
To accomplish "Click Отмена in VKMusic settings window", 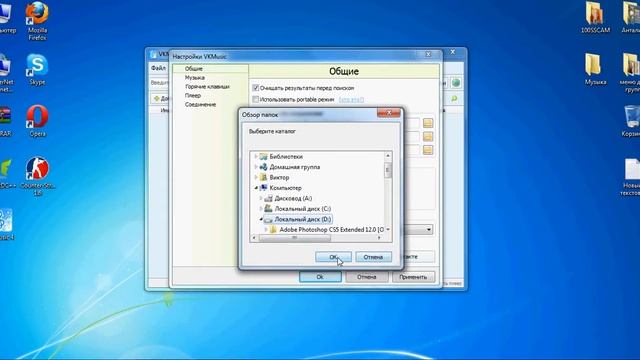I will point(367,277).
